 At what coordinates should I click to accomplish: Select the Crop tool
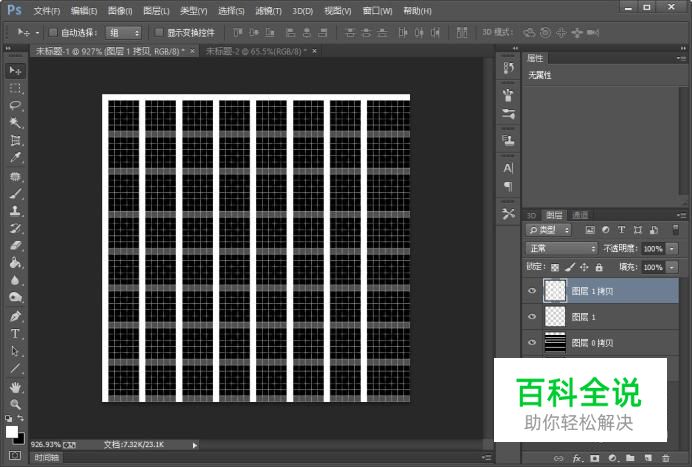15,140
